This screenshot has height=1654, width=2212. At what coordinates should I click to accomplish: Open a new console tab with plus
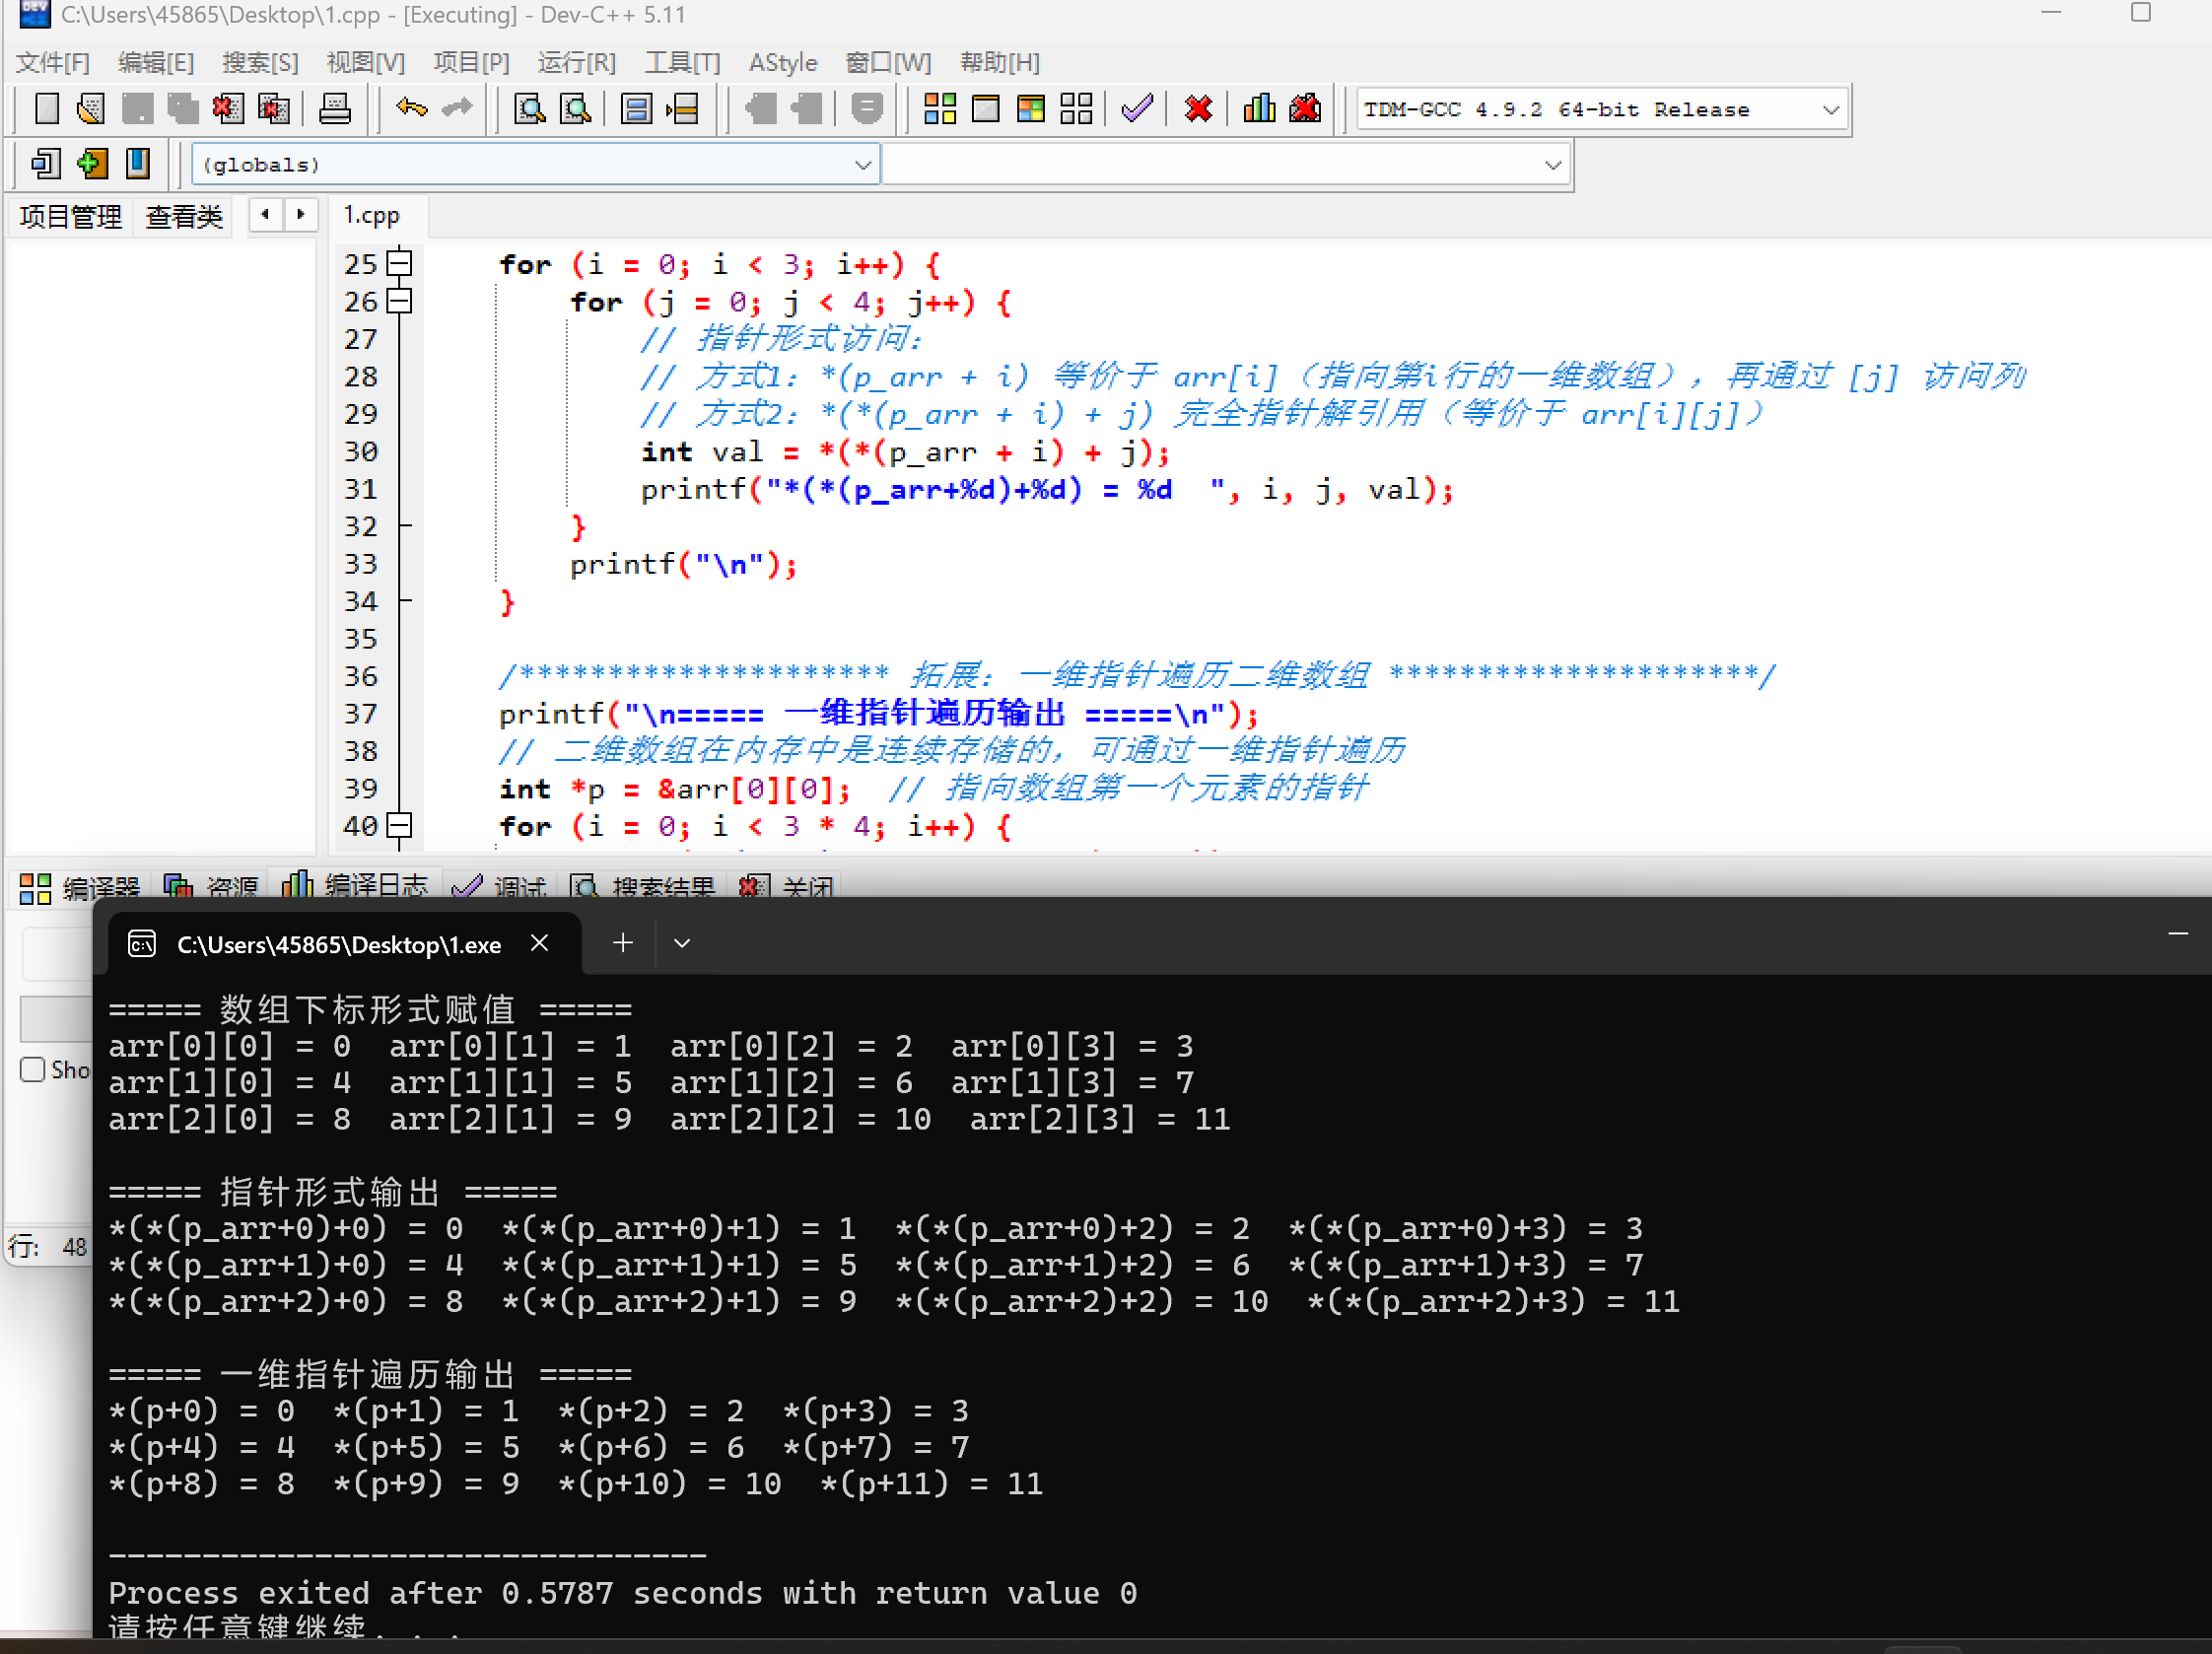[x=622, y=943]
